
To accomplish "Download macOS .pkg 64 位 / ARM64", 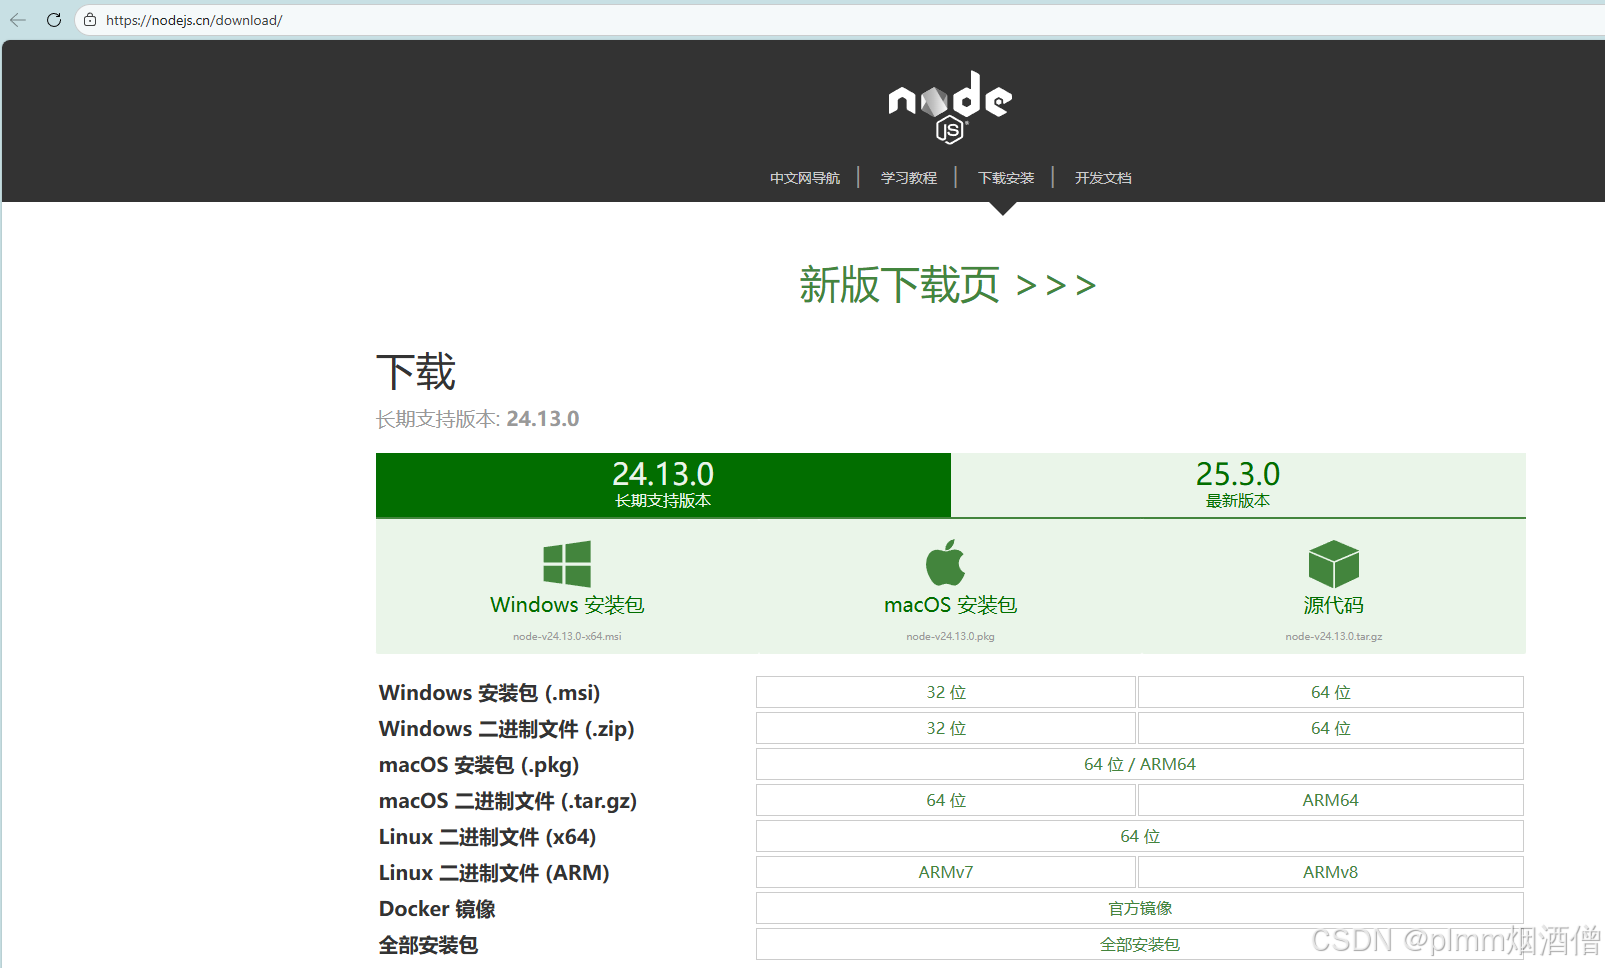I will [x=1140, y=764].
